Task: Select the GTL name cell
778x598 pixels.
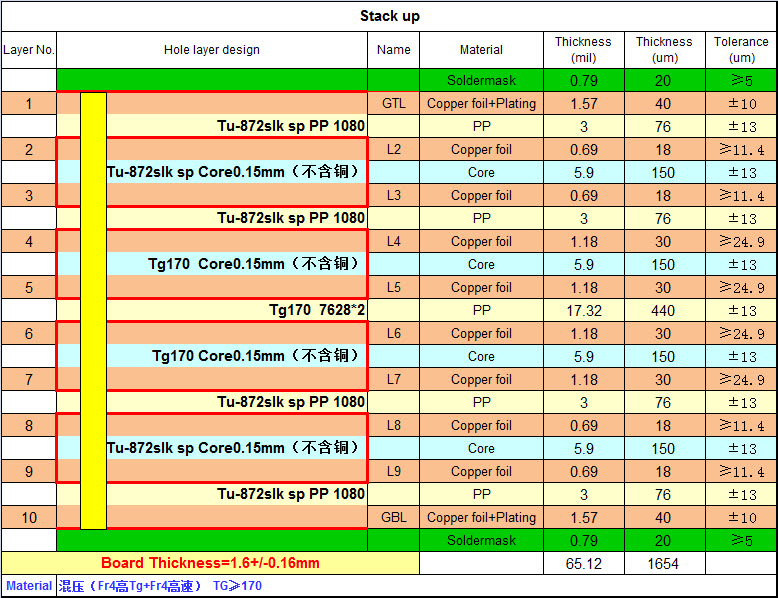Action: coord(394,103)
